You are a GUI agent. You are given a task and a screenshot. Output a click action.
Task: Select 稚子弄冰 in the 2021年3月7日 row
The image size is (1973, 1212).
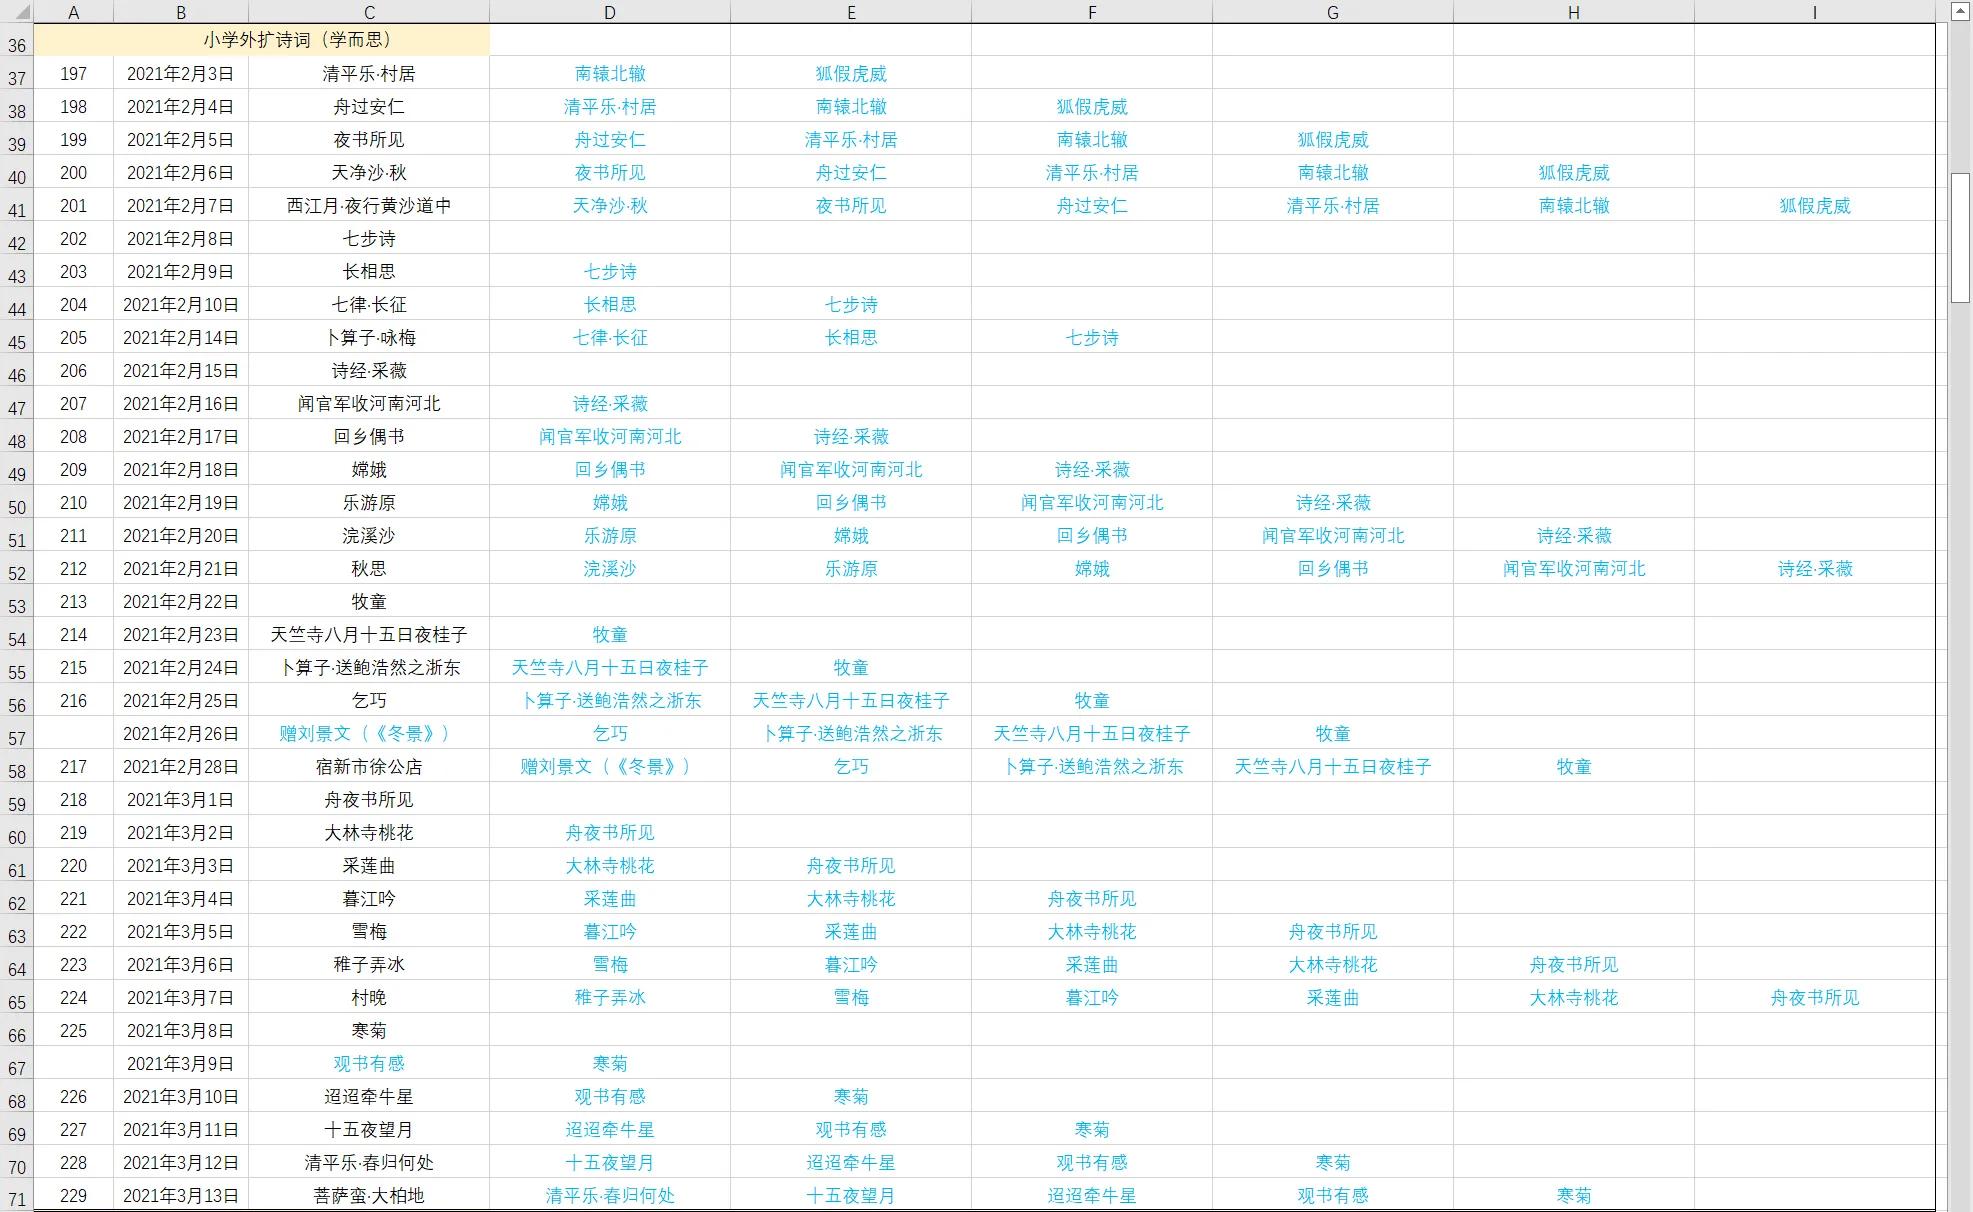[610, 997]
